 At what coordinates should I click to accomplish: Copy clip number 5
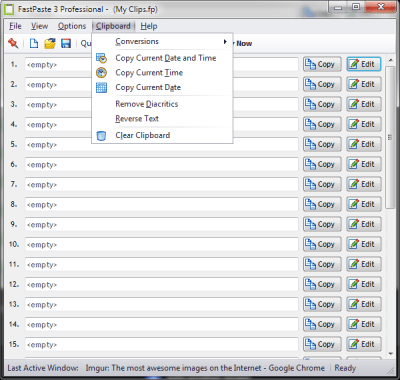coord(322,144)
